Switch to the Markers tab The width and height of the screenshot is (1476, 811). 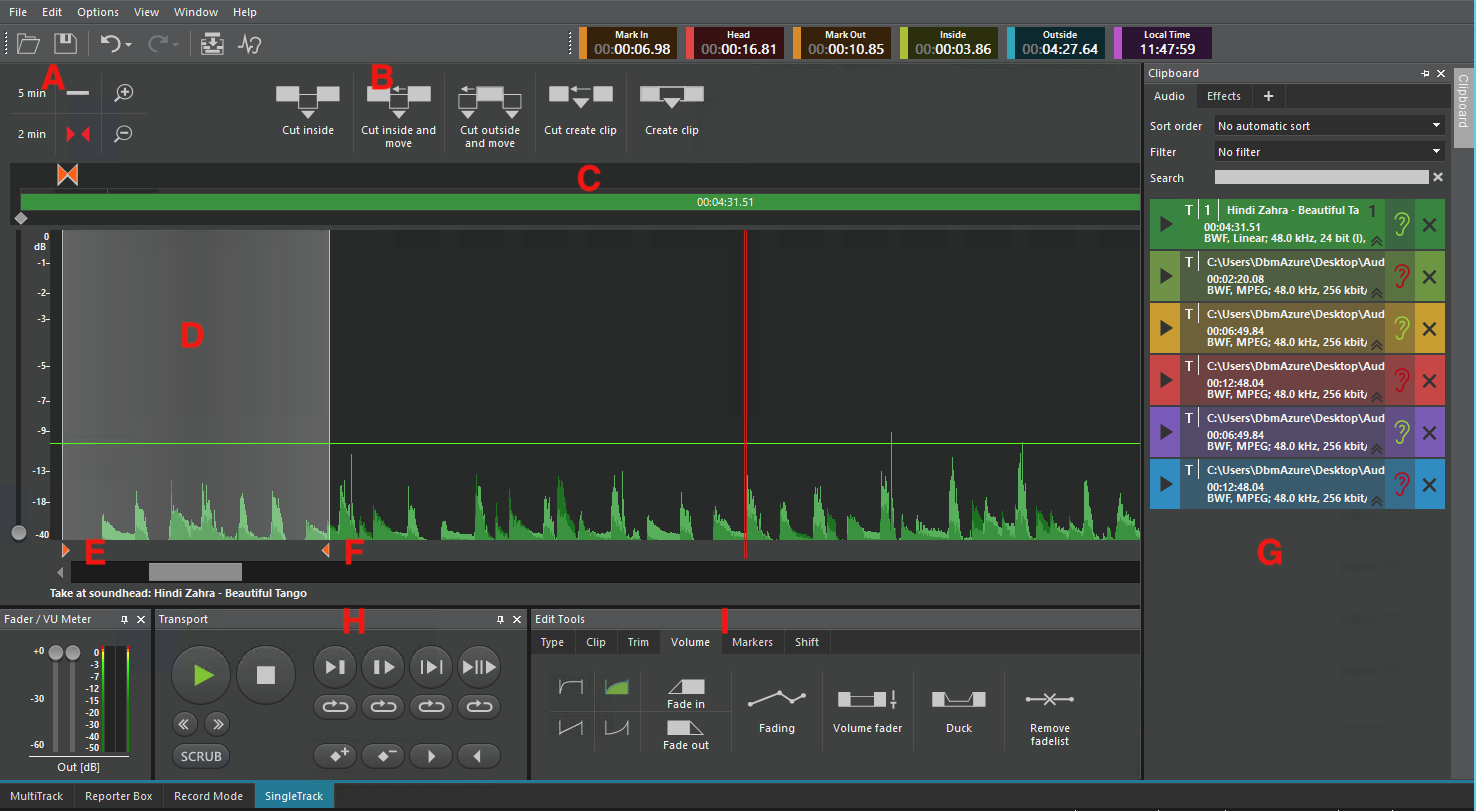(x=752, y=642)
